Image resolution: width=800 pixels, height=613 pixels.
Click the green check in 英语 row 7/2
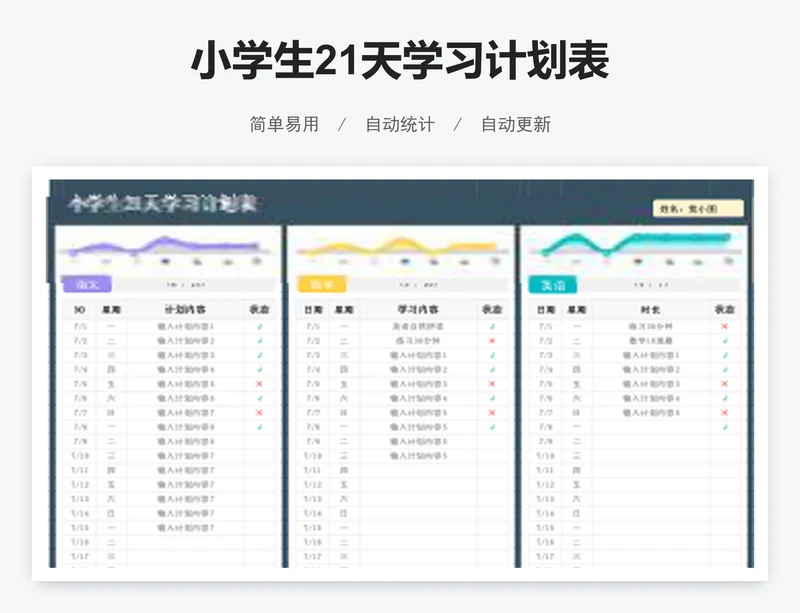pyautogui.click(x=724, y=340)
